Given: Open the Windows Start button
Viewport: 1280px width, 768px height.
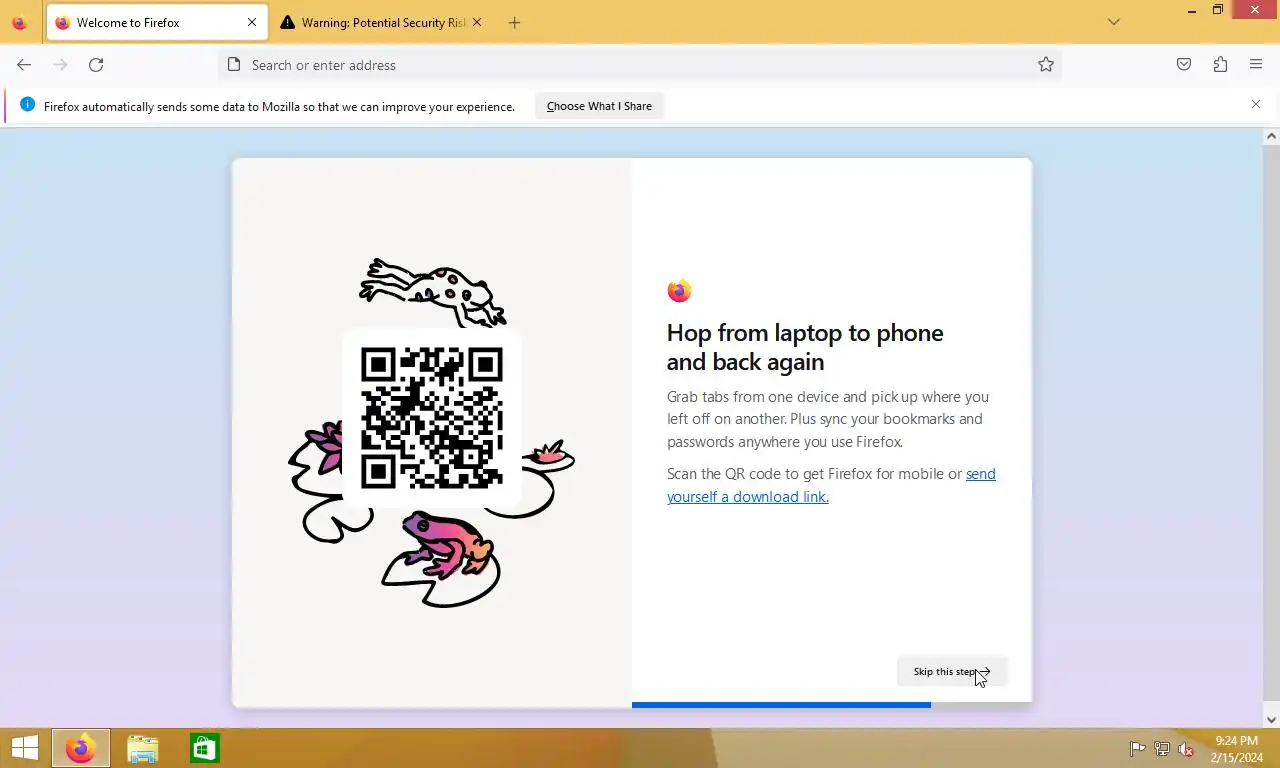Looking at the screenshot, I should tap(24, 748).
